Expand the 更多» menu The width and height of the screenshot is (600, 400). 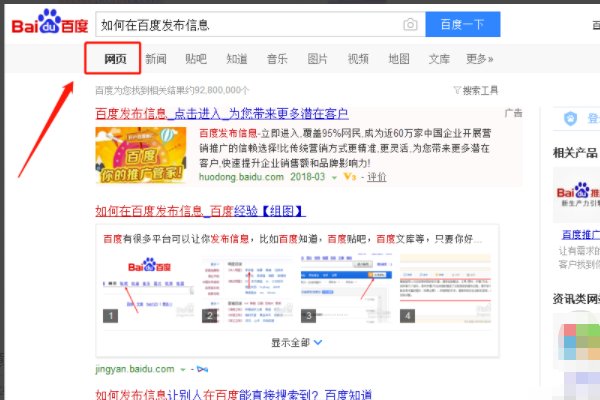tap(479, 59)
